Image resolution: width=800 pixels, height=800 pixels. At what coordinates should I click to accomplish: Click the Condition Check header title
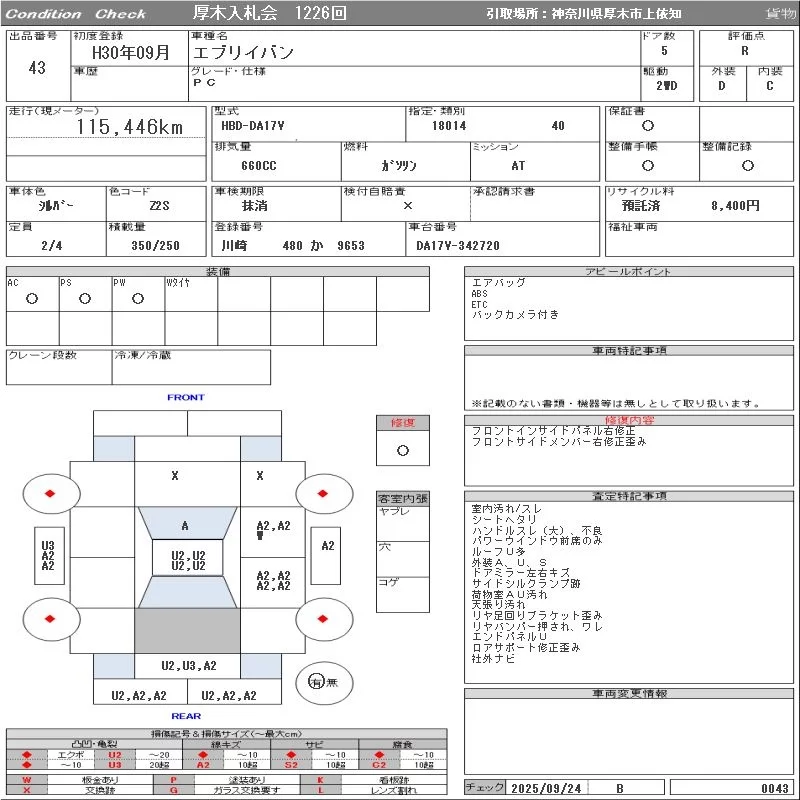pyautogui.click(x=76, y=14)
